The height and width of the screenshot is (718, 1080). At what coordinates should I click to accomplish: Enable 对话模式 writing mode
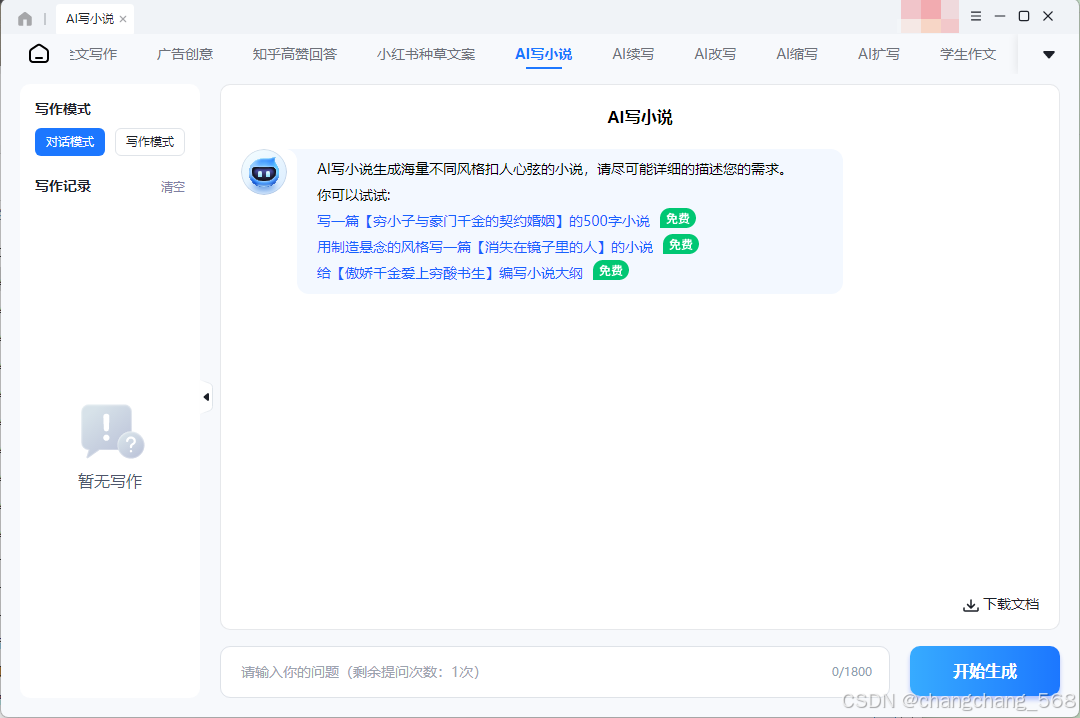coord(70,142)
